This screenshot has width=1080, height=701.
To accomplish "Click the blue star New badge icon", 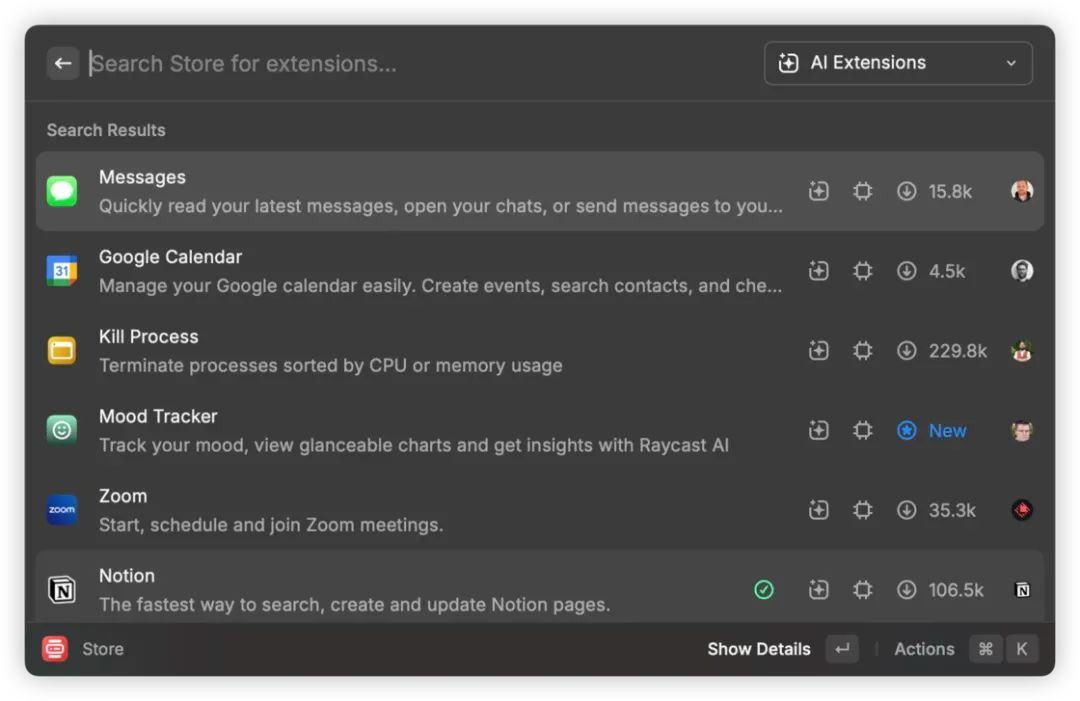I will 906,430.
